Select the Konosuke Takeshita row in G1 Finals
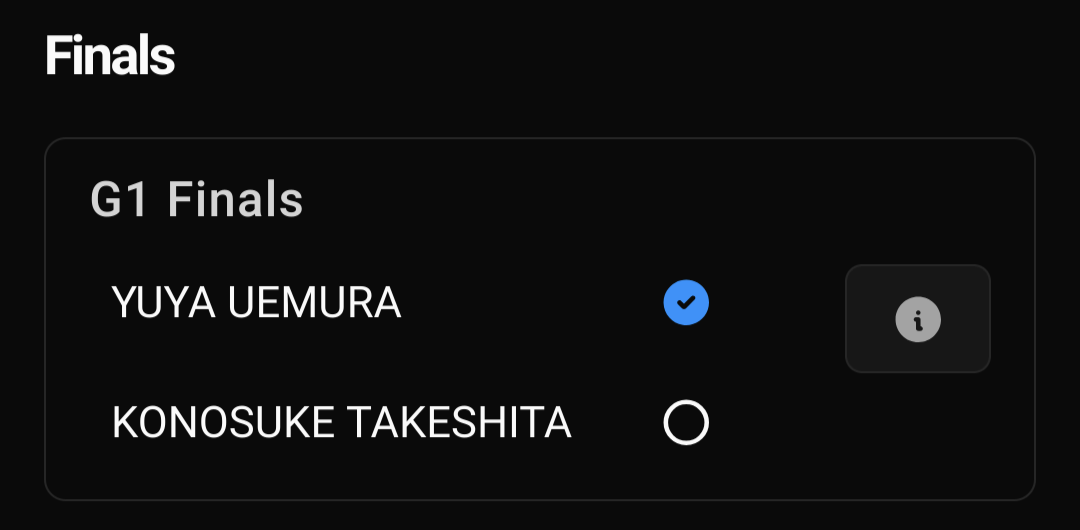Image resolution: width=1080 pixels, height=530 pixels. (x=411, y=422)
